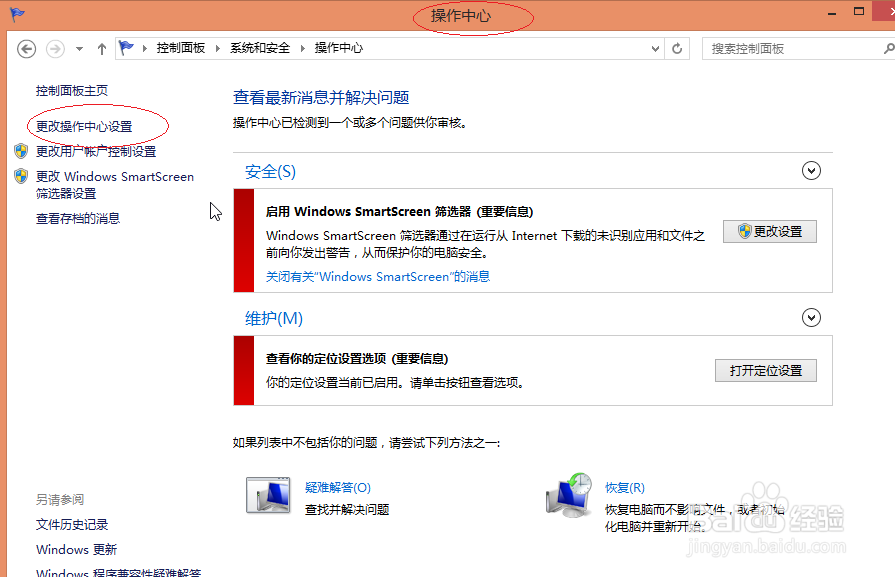The height and width of the screenshot is (577, 895).
Task: Collapse the 安全(S) section chevron
Action: (811, 171)
